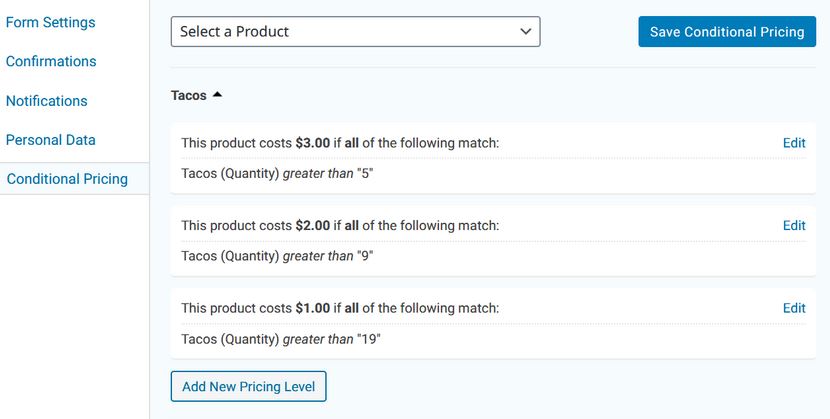Collapse the Tacos section triangle
This screenshot has width=830, height=419.
(x=217, y=95)
